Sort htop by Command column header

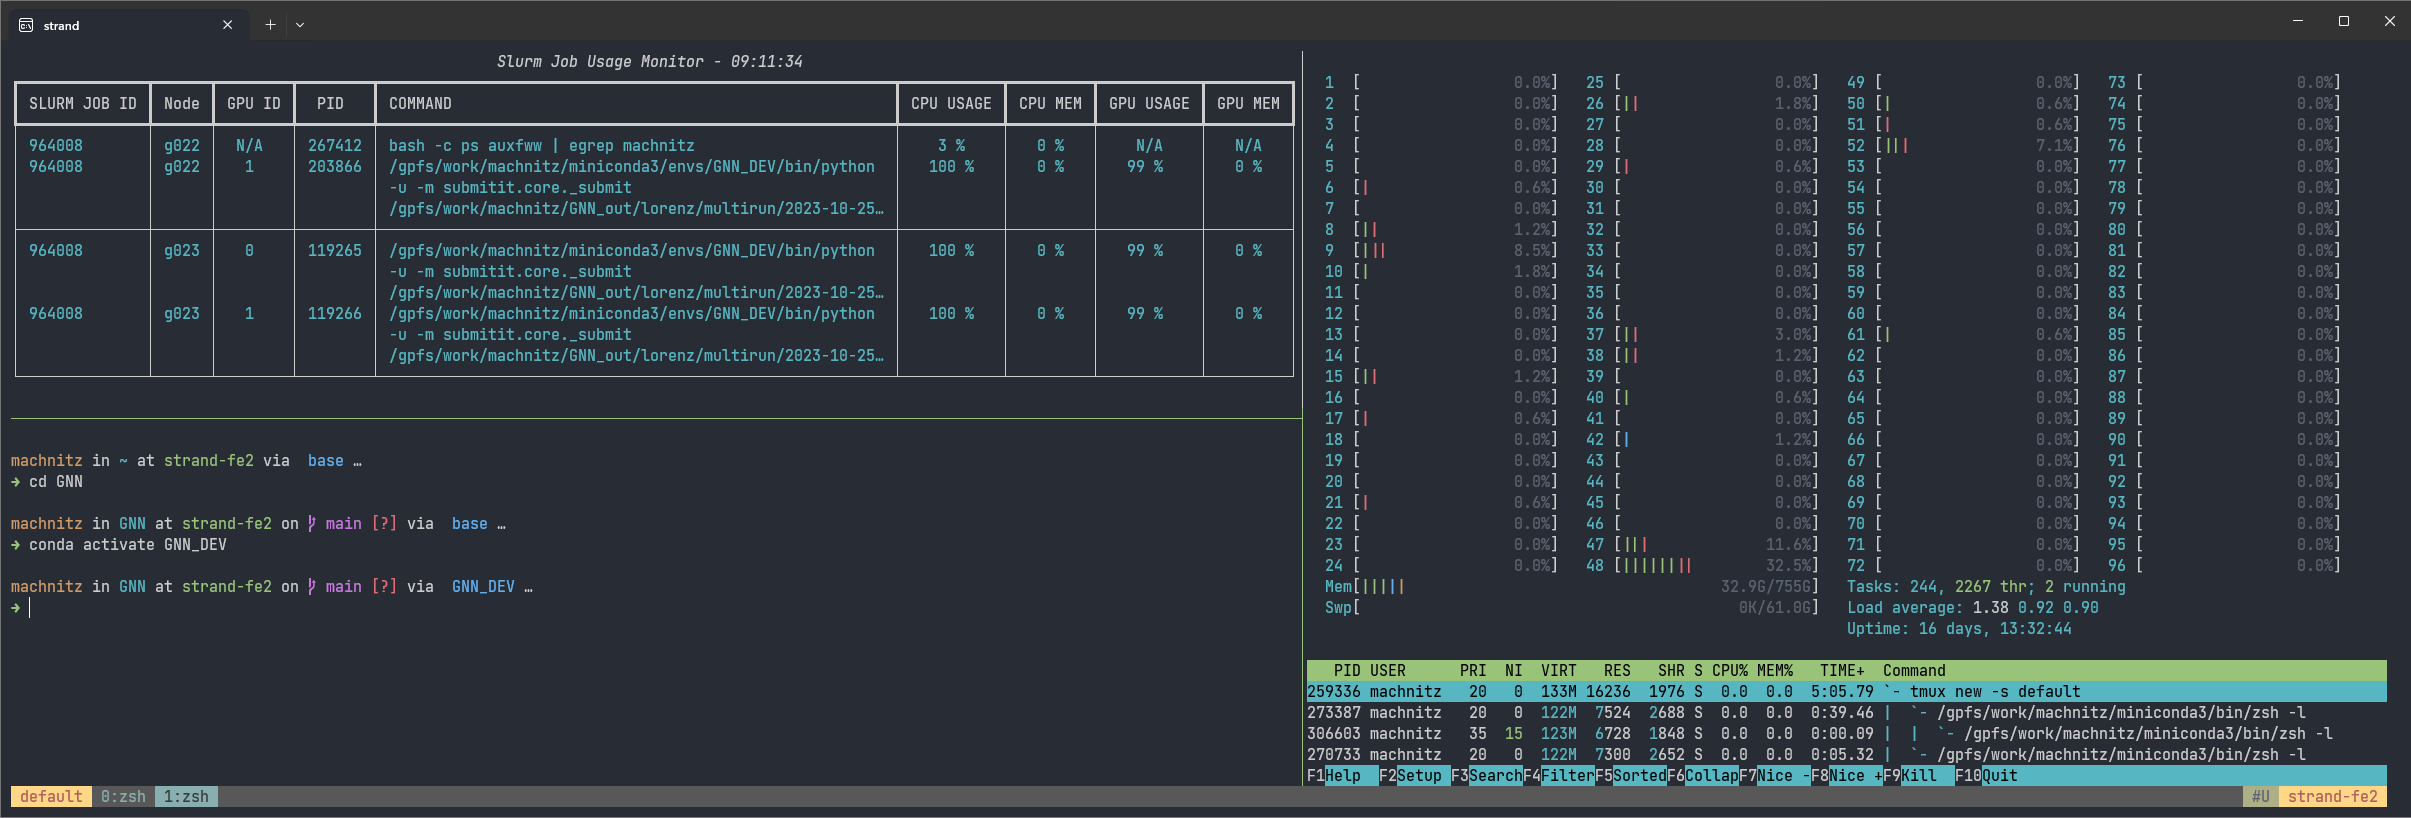coord(1914,671)
